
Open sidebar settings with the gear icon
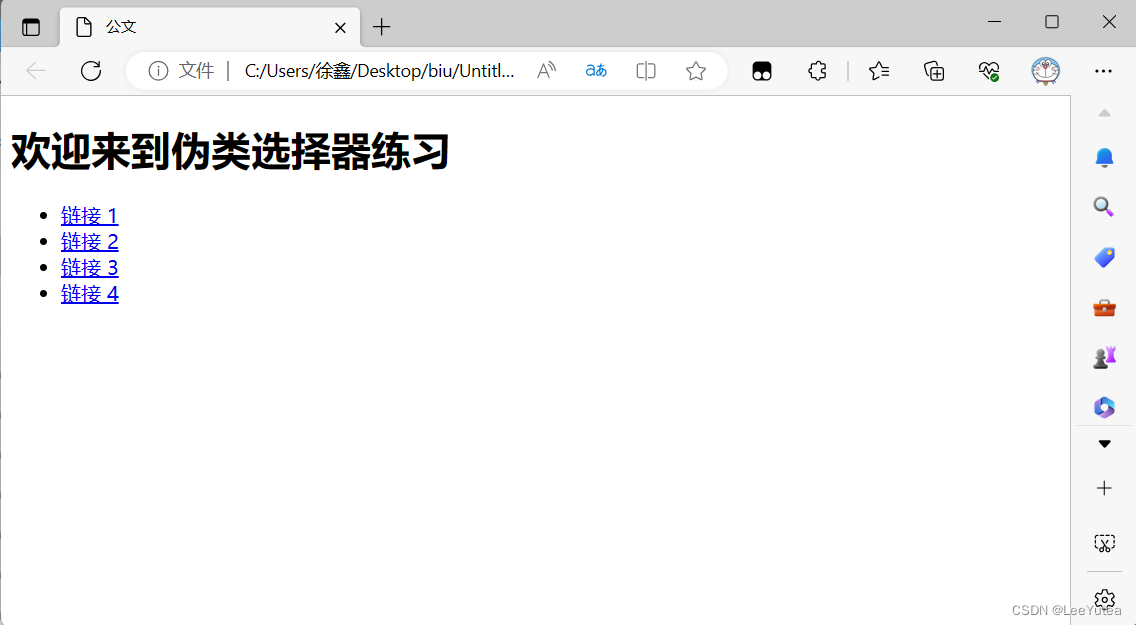1104,598
